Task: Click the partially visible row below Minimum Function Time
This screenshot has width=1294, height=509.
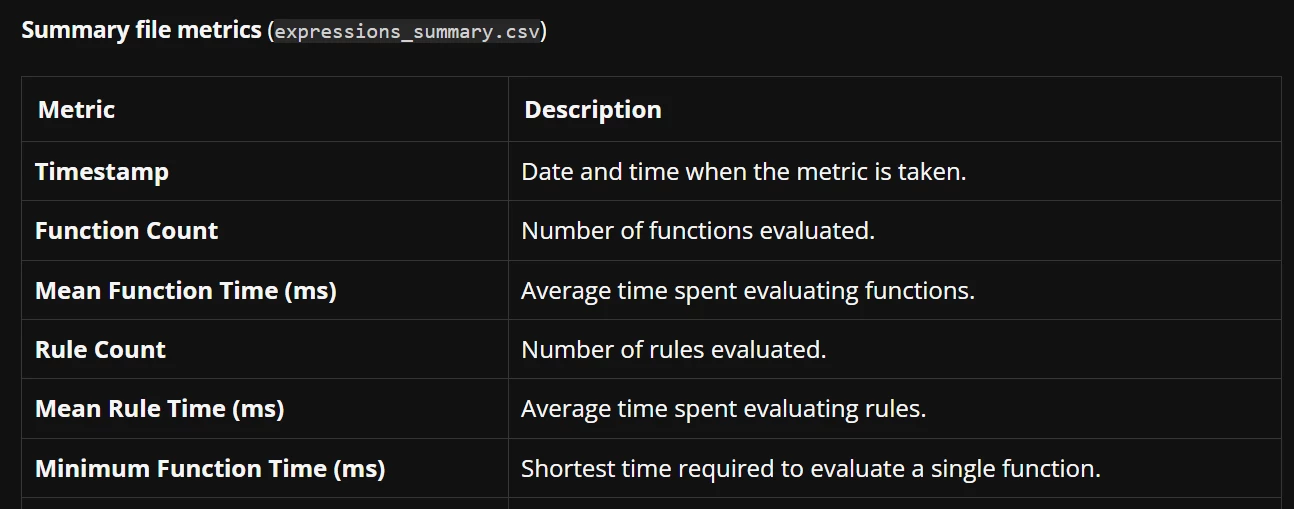Action: (651, 503)
